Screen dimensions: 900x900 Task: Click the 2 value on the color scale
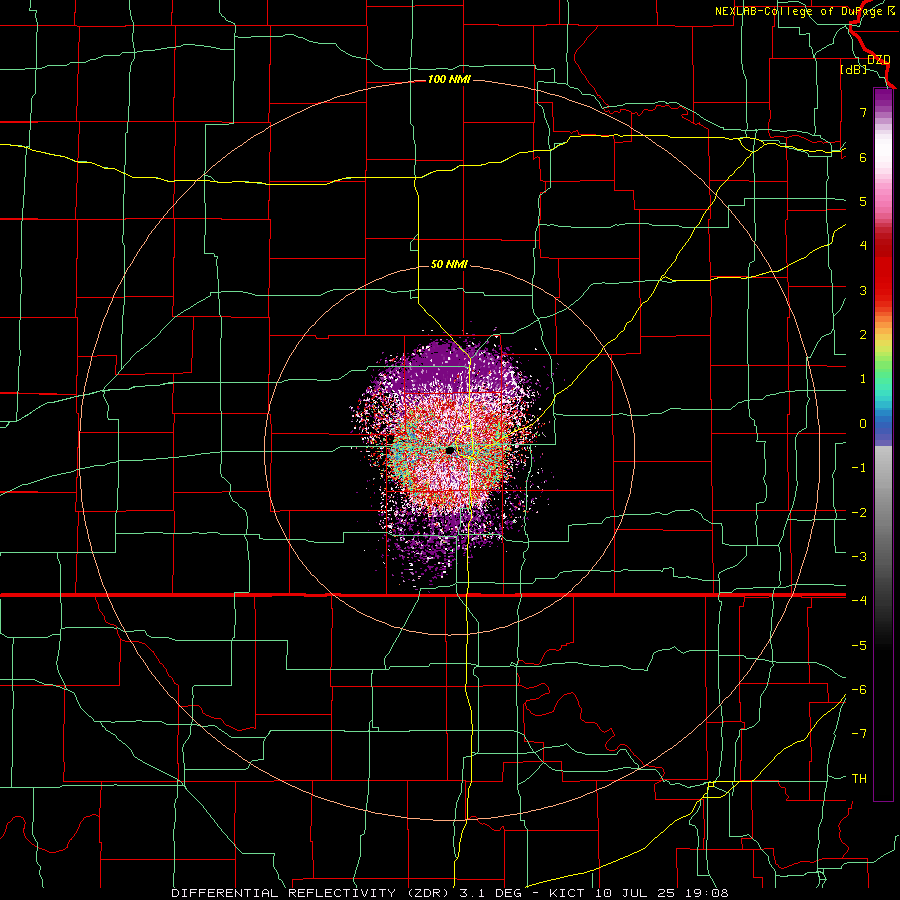(863, 335)
